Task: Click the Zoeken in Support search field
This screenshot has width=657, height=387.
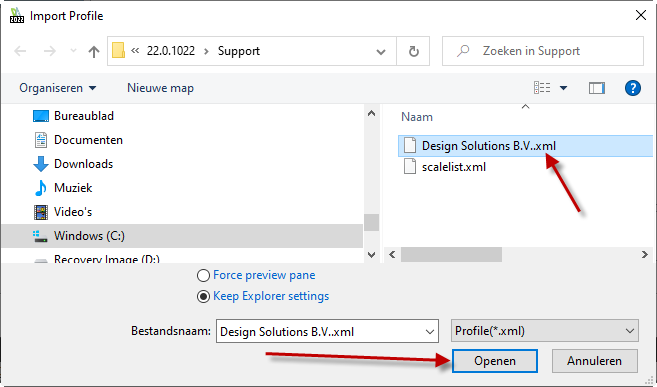Action: pos(543,51)
